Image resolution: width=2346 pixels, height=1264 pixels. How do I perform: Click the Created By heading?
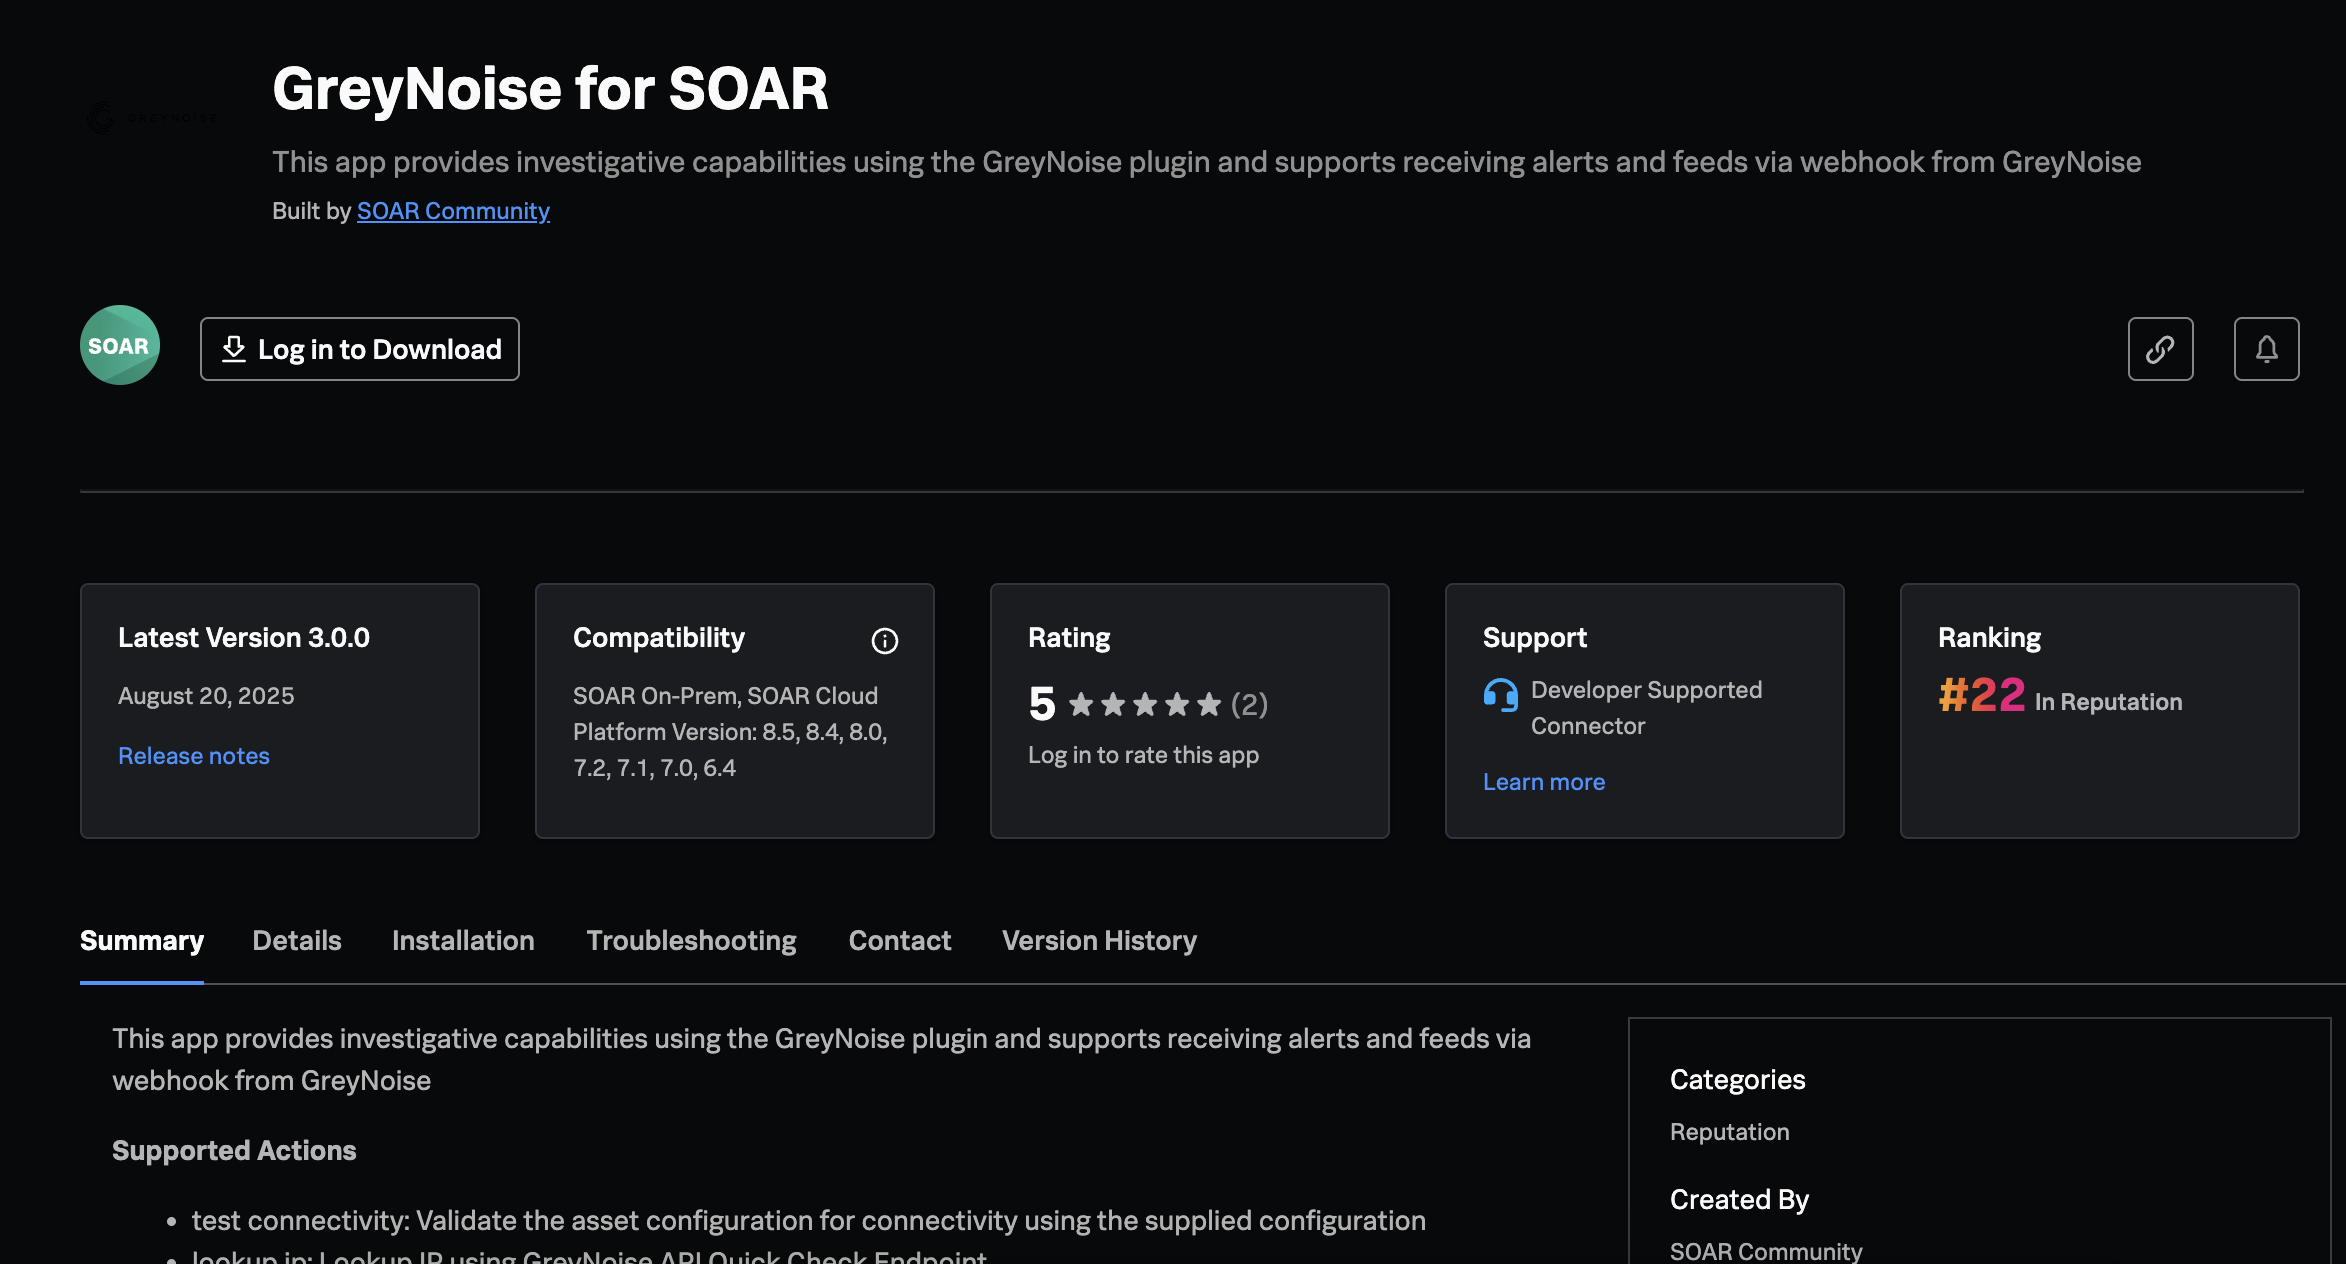pyautogui.click(x=1739, y=1200)
